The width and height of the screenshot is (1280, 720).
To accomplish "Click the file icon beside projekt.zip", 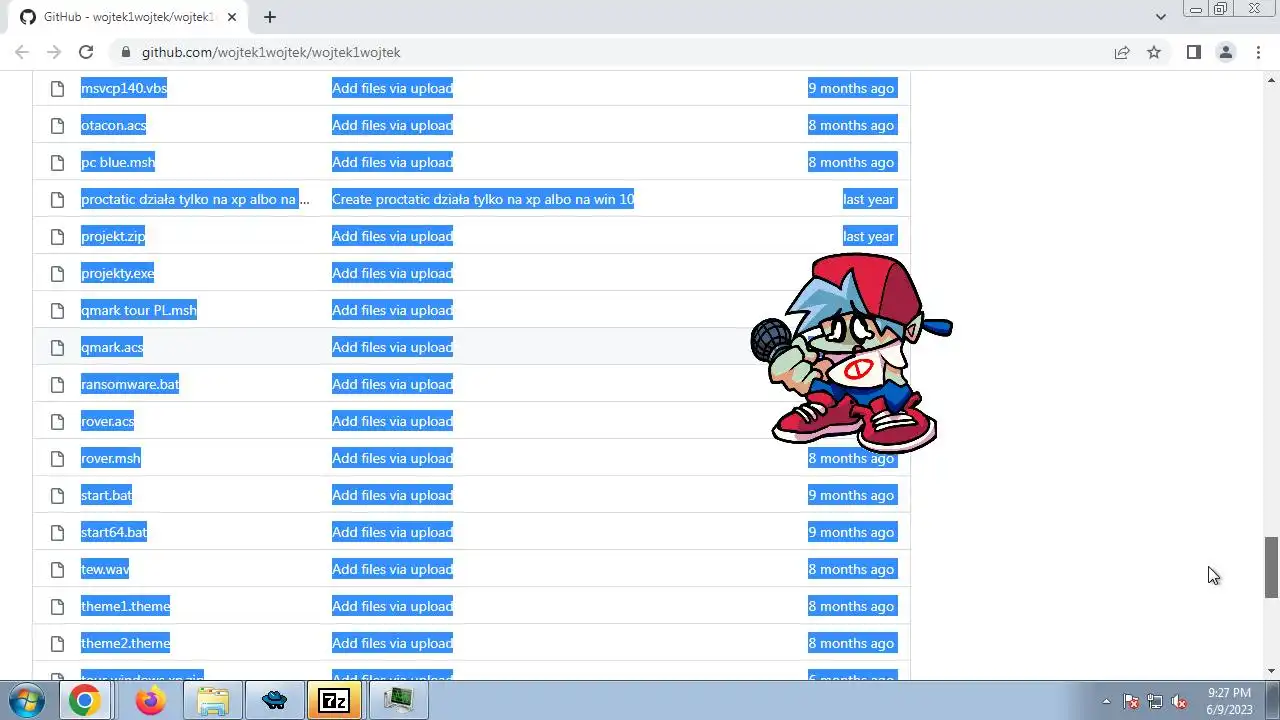I will click(x=58, y=236).
